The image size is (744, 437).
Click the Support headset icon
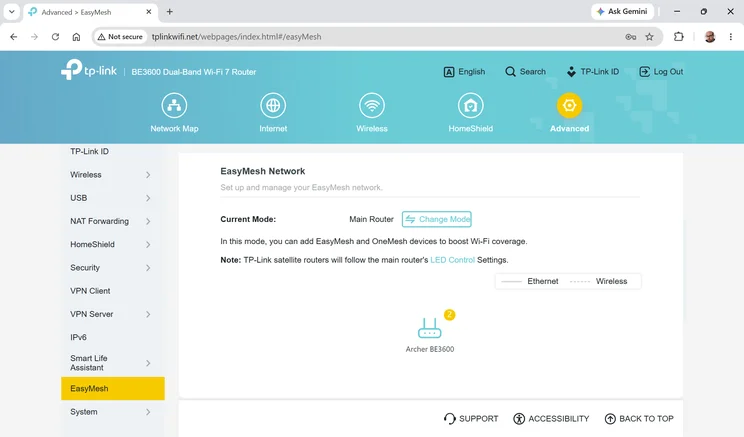pyautogui.click(x=449, y=418)
